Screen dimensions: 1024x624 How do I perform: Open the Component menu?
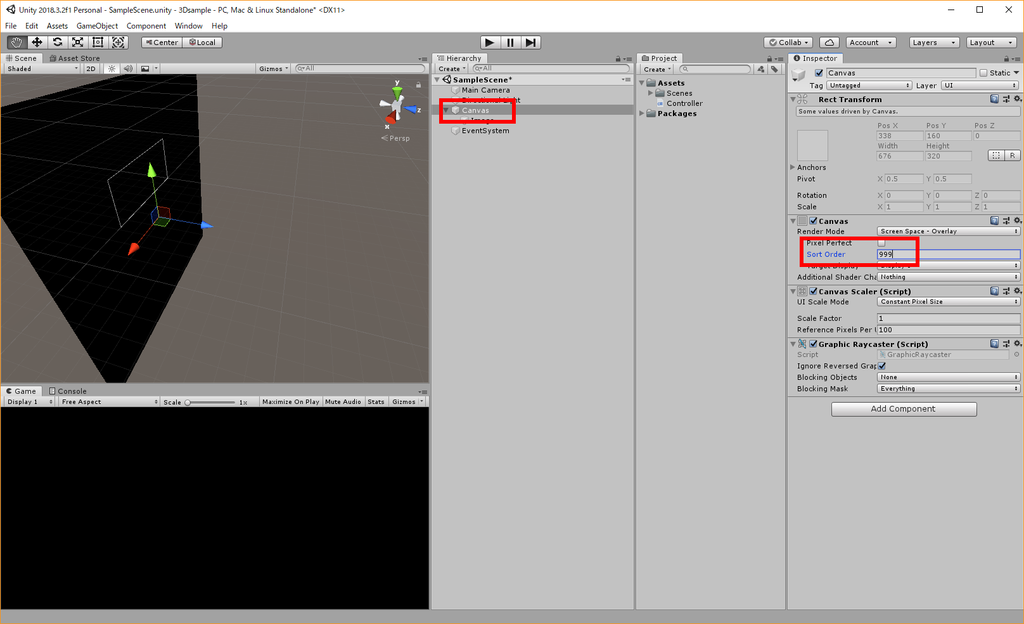pos(146,26)
